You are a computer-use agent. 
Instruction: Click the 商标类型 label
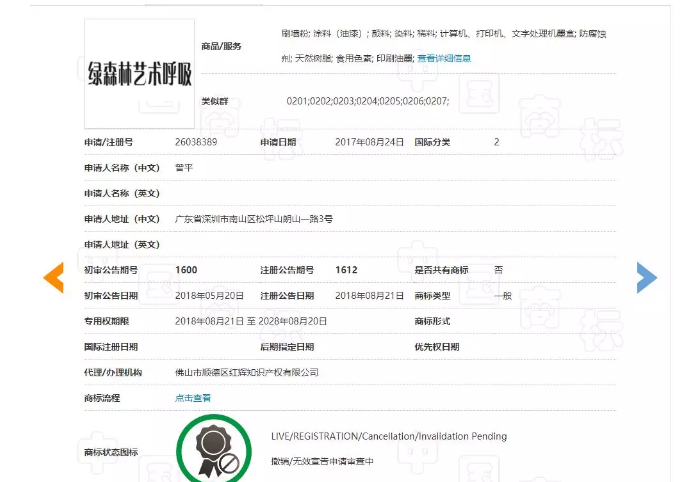tap(432, 296)
